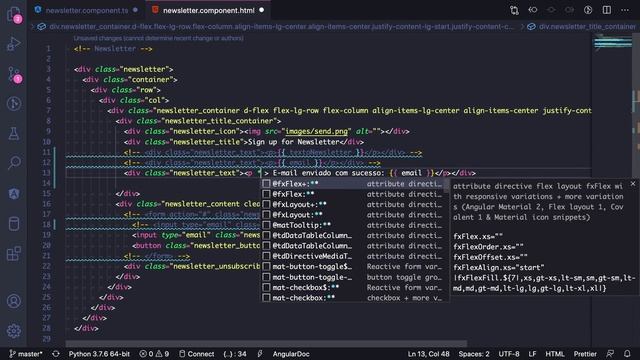640x360 pixels.
Task: Click the unsaved dot on newsletter.component.html tab
Action: click(262, 10)
